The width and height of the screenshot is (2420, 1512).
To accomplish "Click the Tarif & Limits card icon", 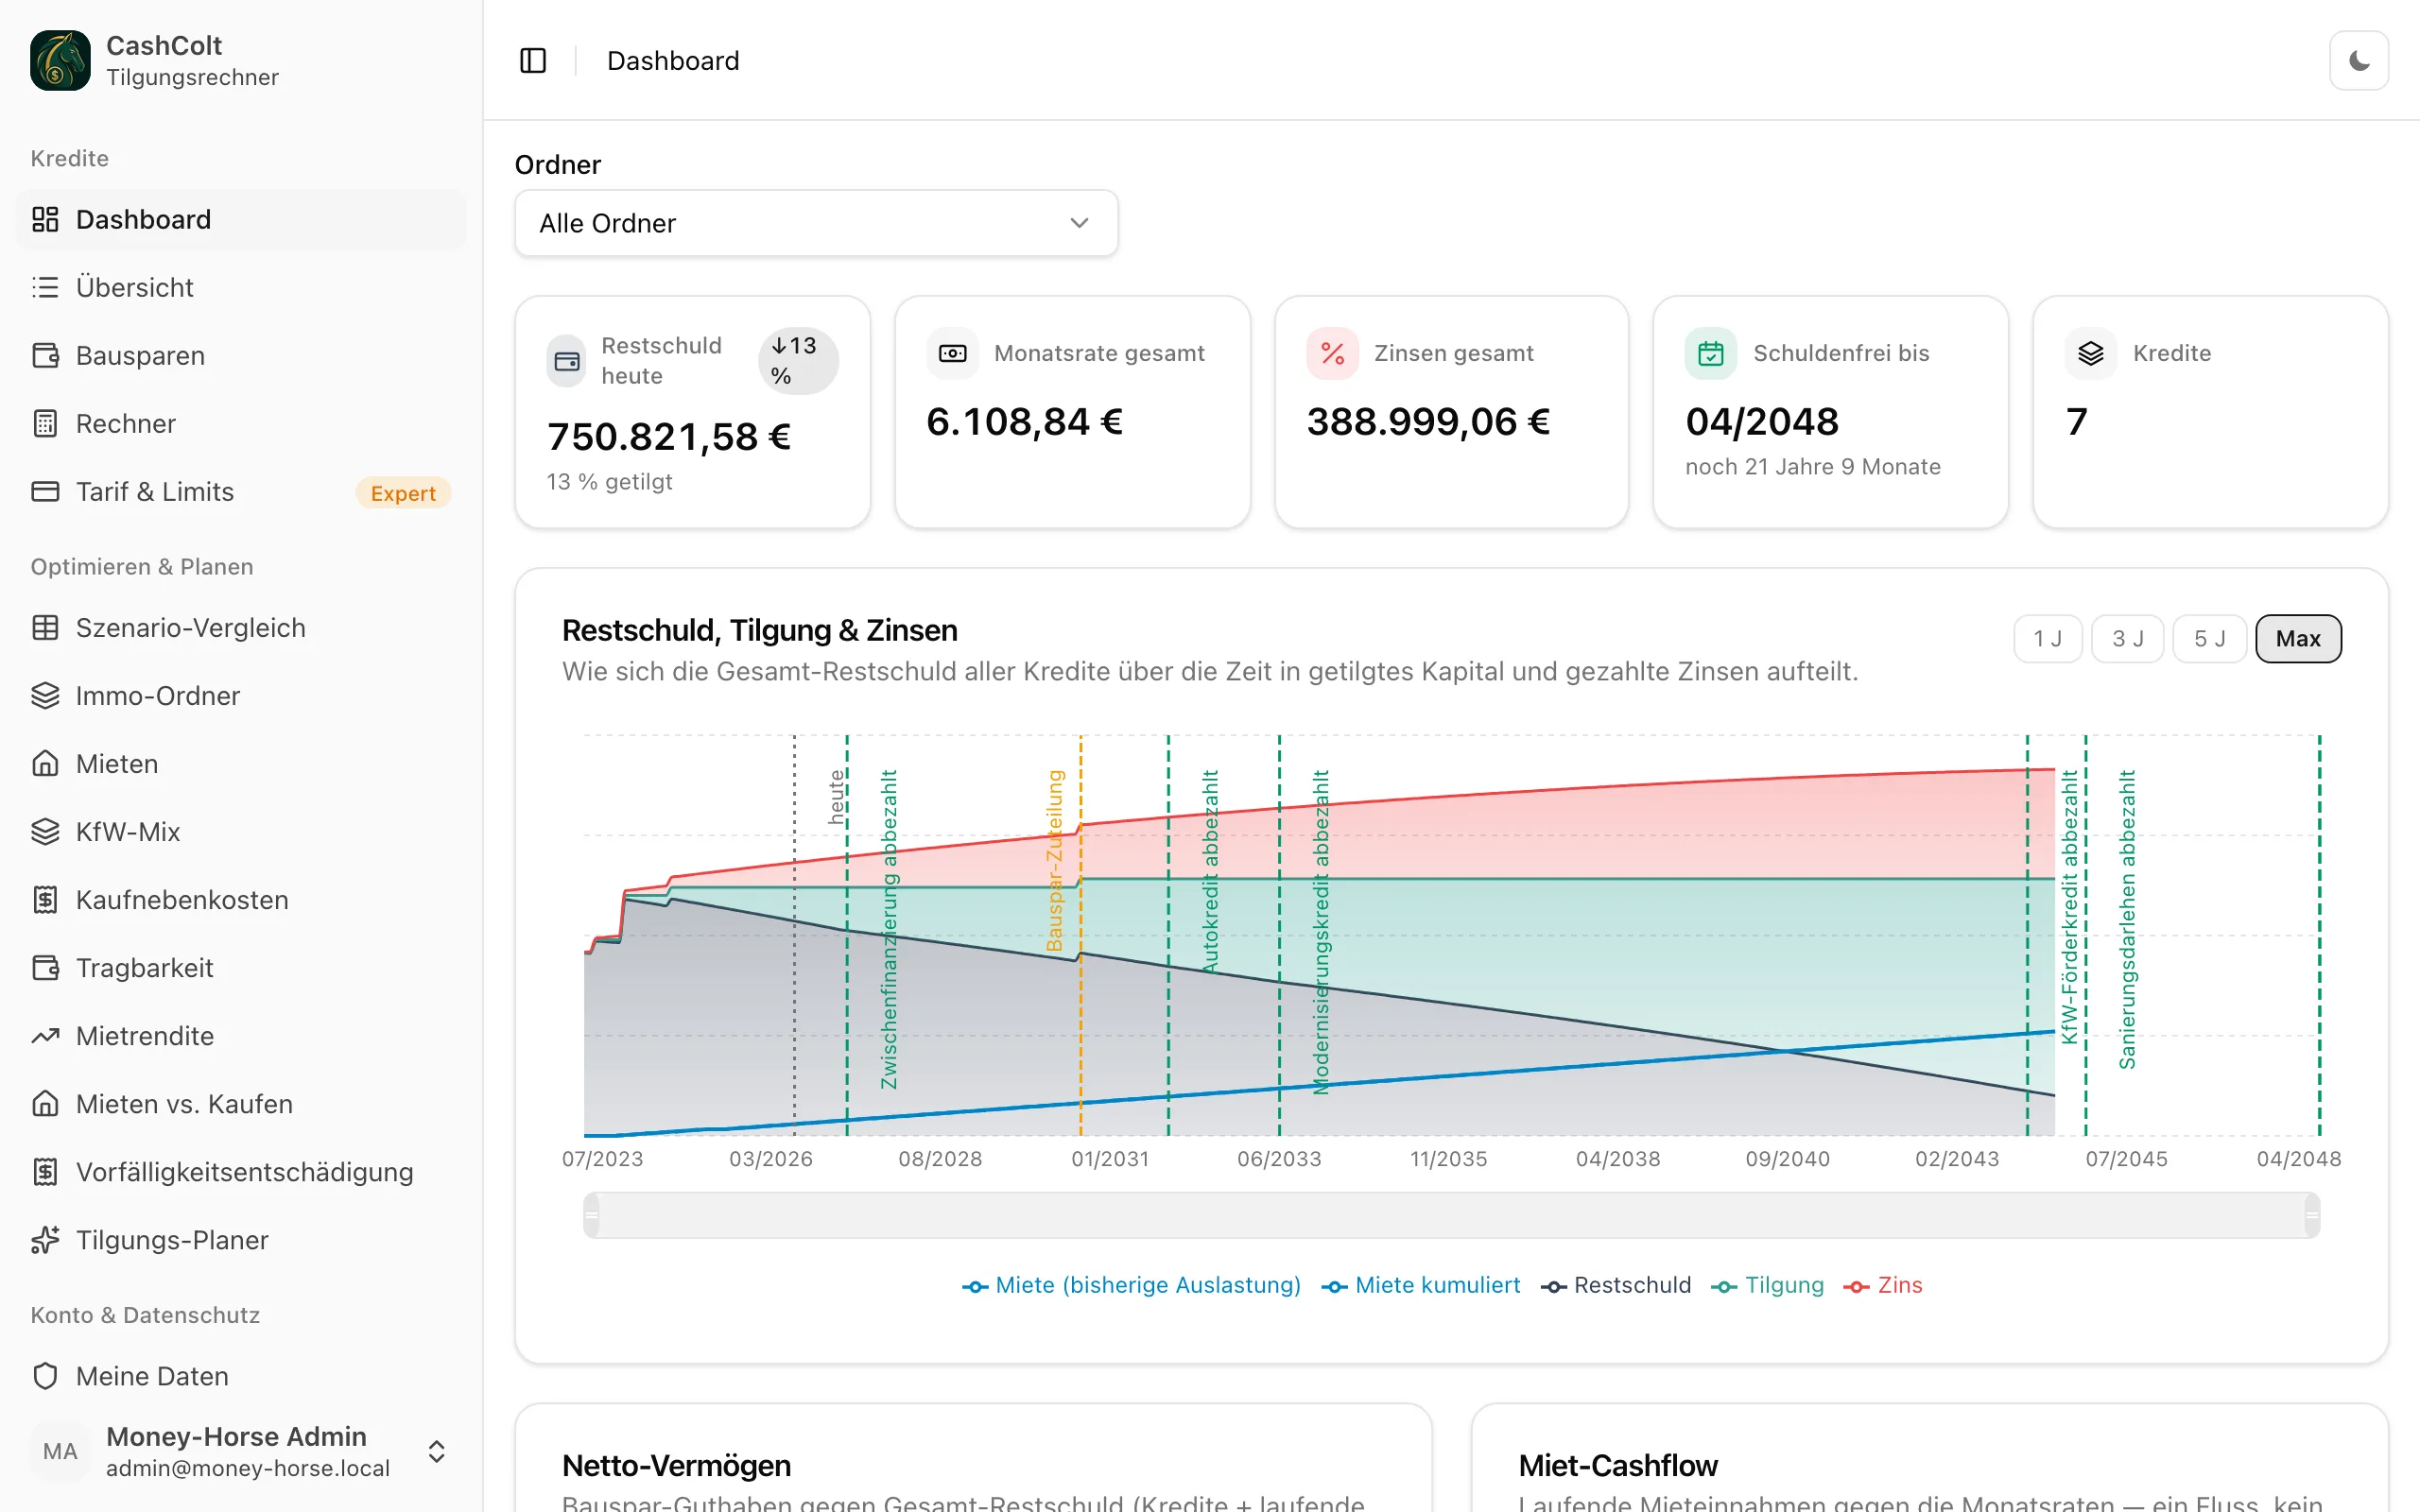I will coord(45,491).
